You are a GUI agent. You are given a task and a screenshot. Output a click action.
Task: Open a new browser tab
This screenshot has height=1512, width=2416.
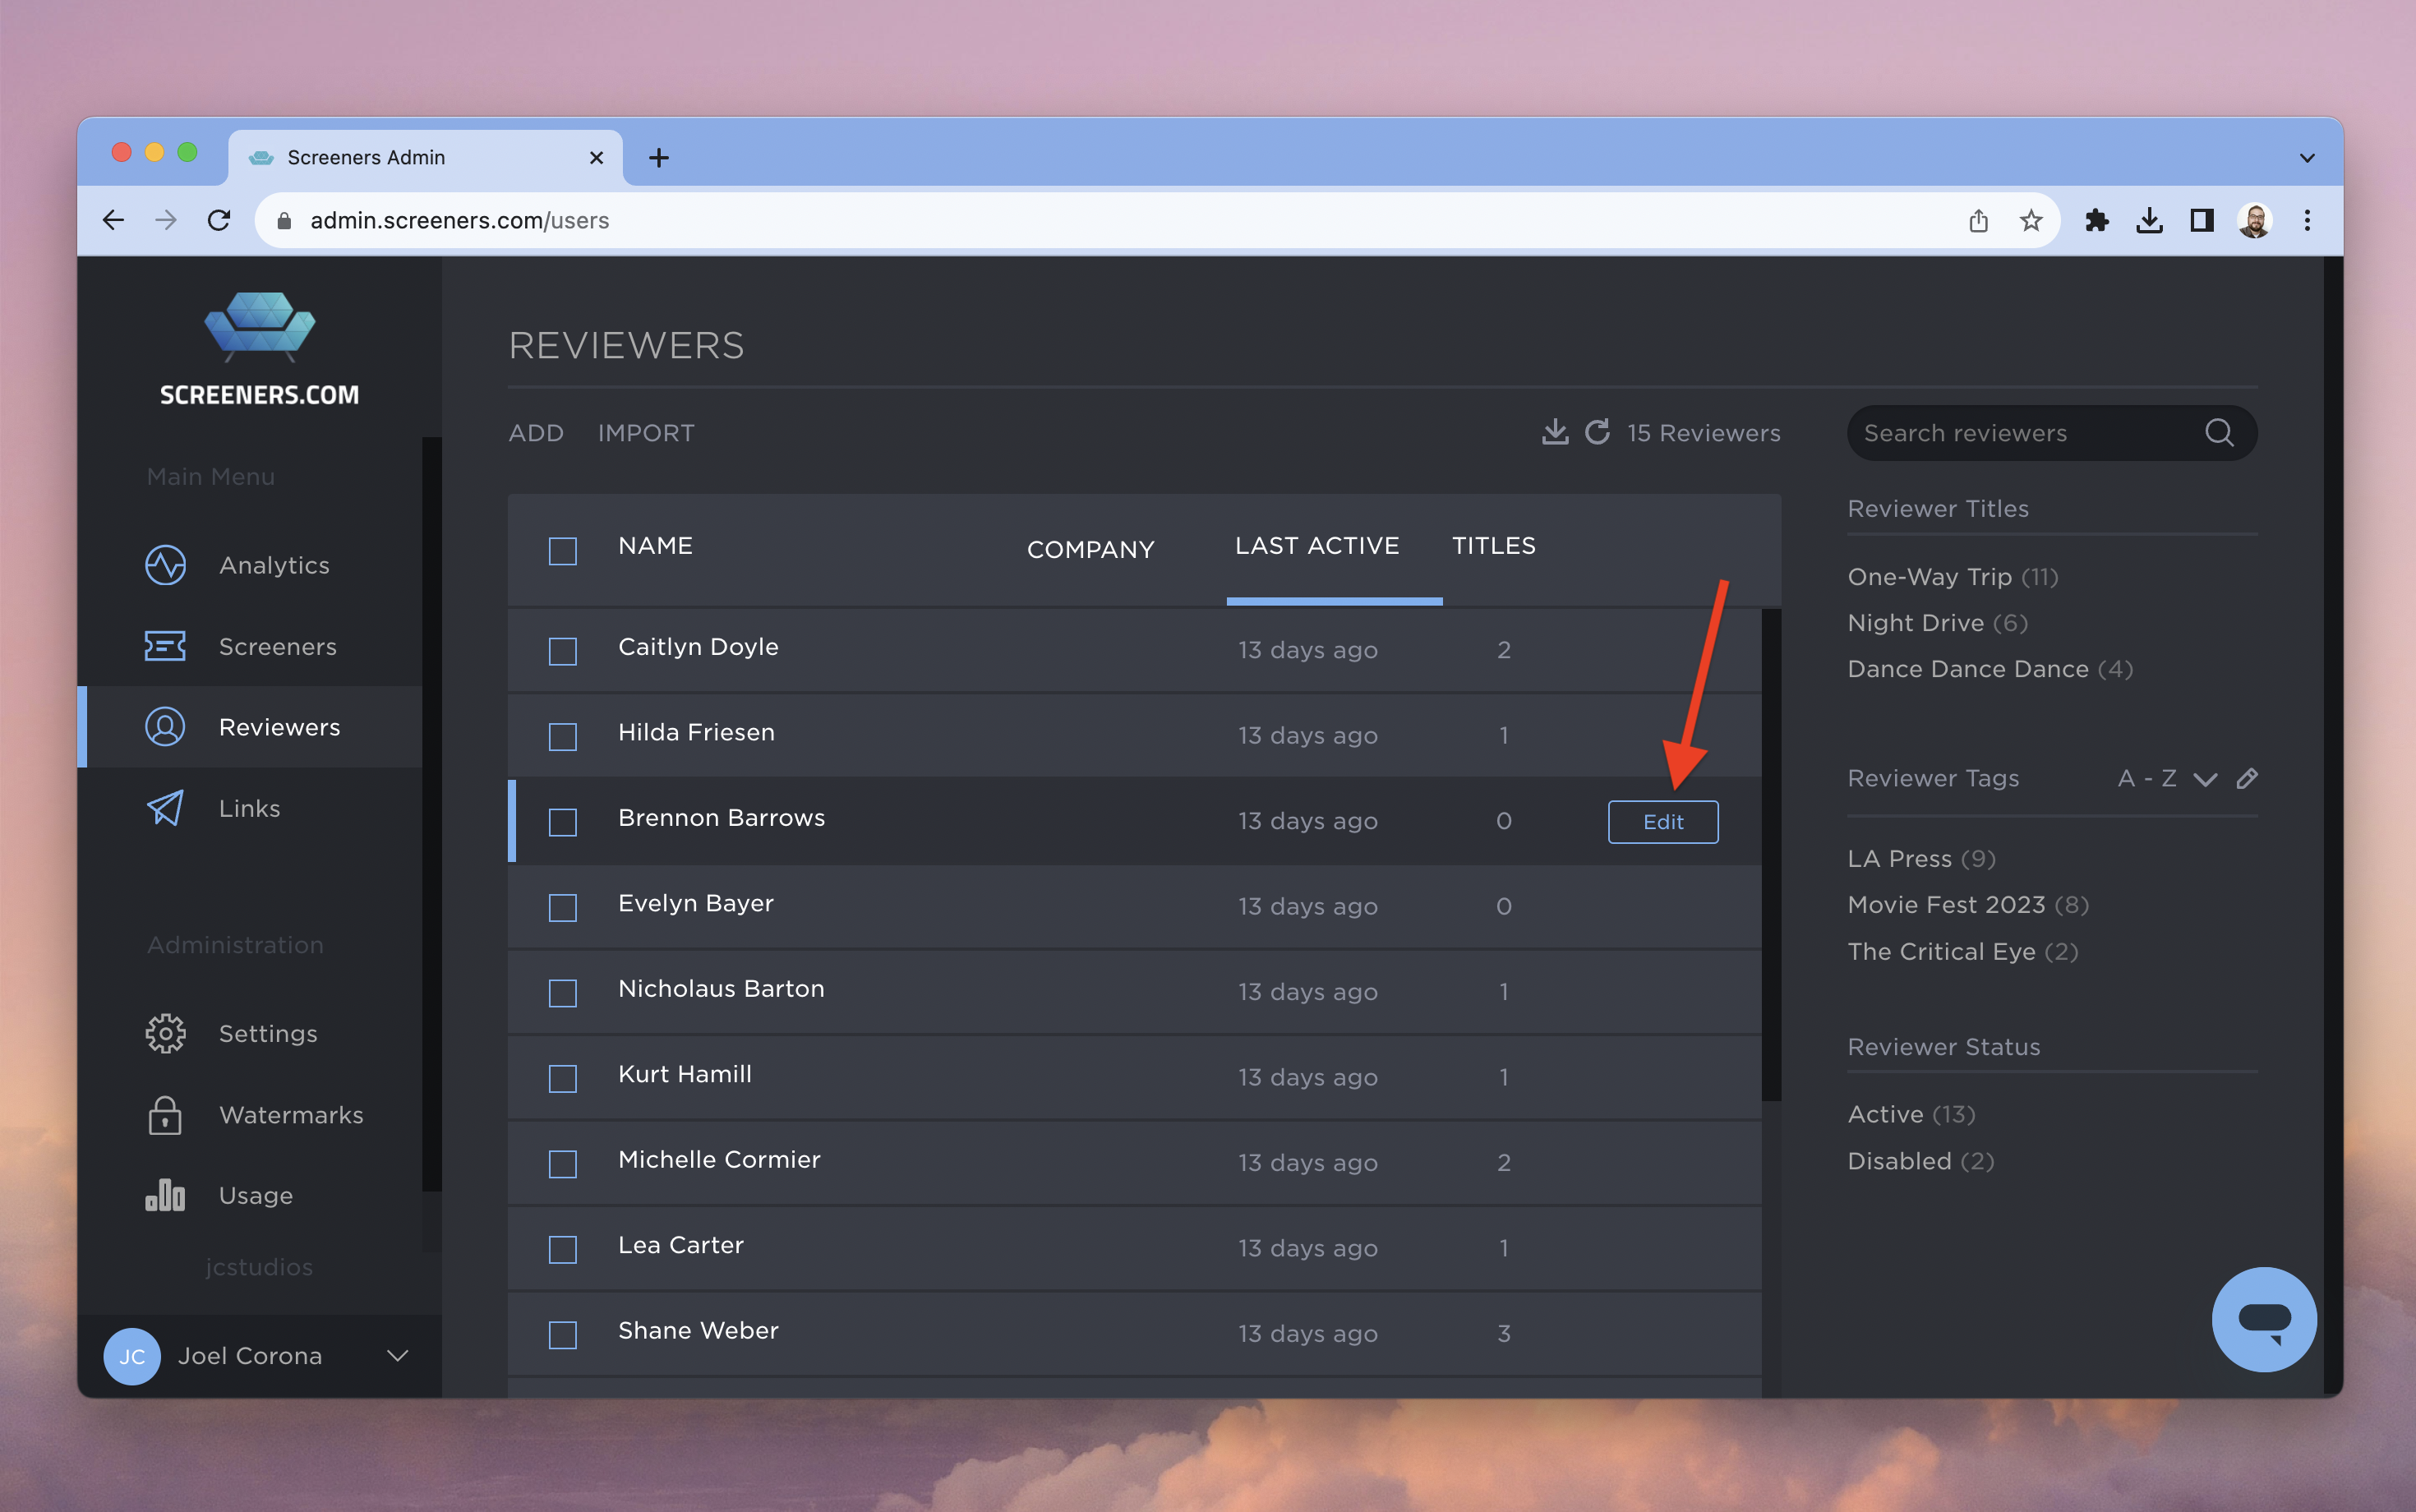click(659, 157)
